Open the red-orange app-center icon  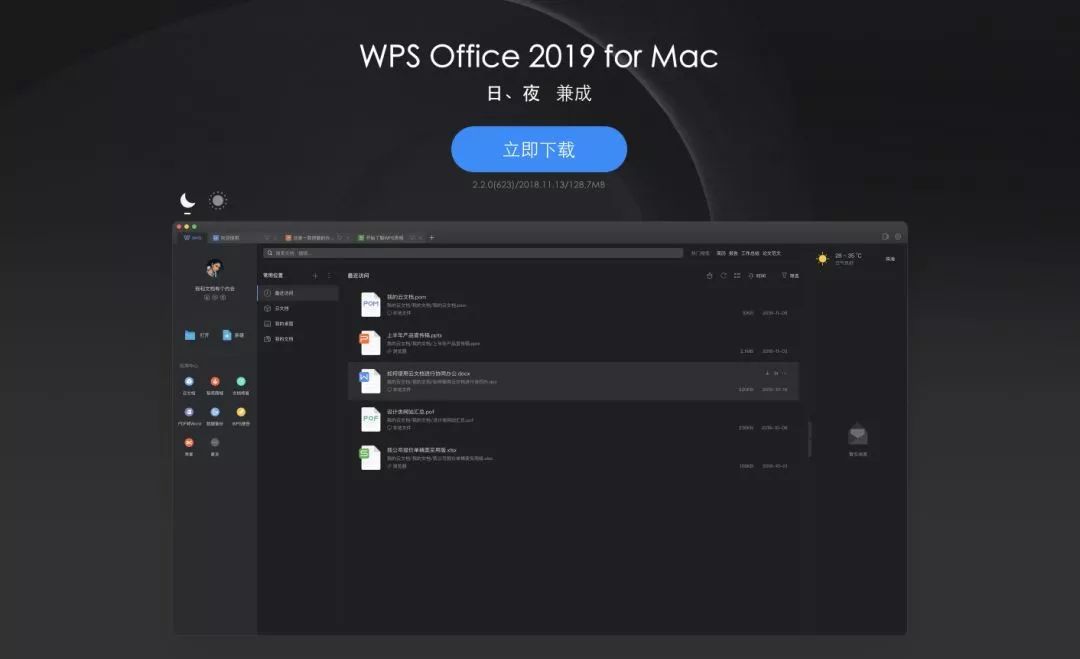tap(215, 381)
